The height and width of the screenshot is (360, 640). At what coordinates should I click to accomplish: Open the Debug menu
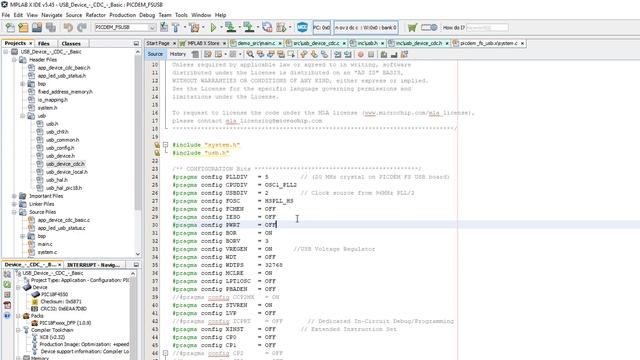[147, 15]
